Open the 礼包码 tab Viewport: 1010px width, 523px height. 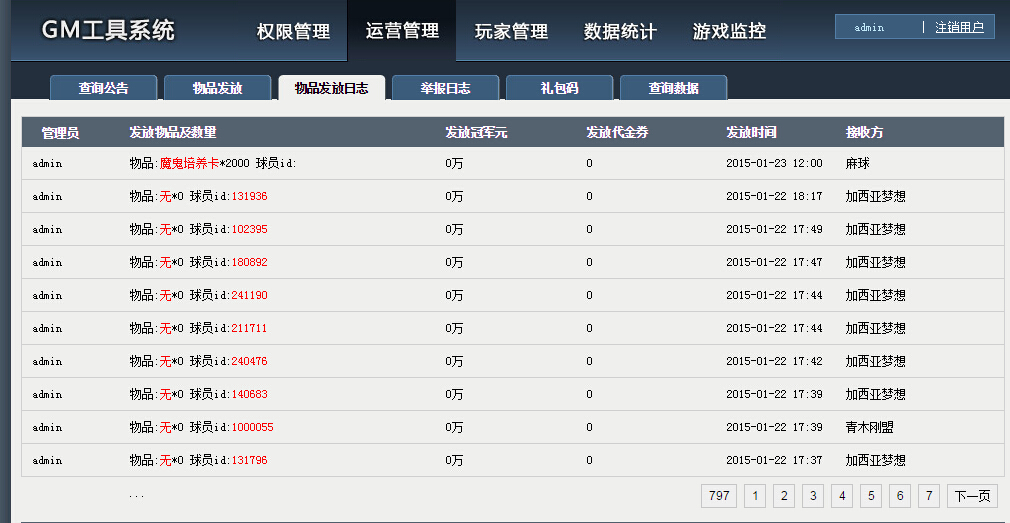(559, 88)
